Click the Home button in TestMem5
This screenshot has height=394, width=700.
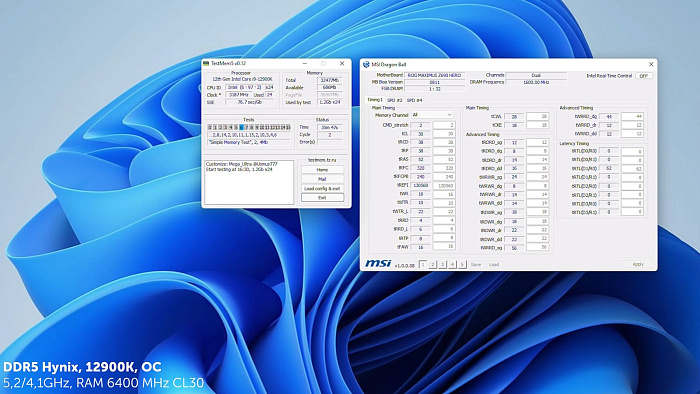pos(322,170)
